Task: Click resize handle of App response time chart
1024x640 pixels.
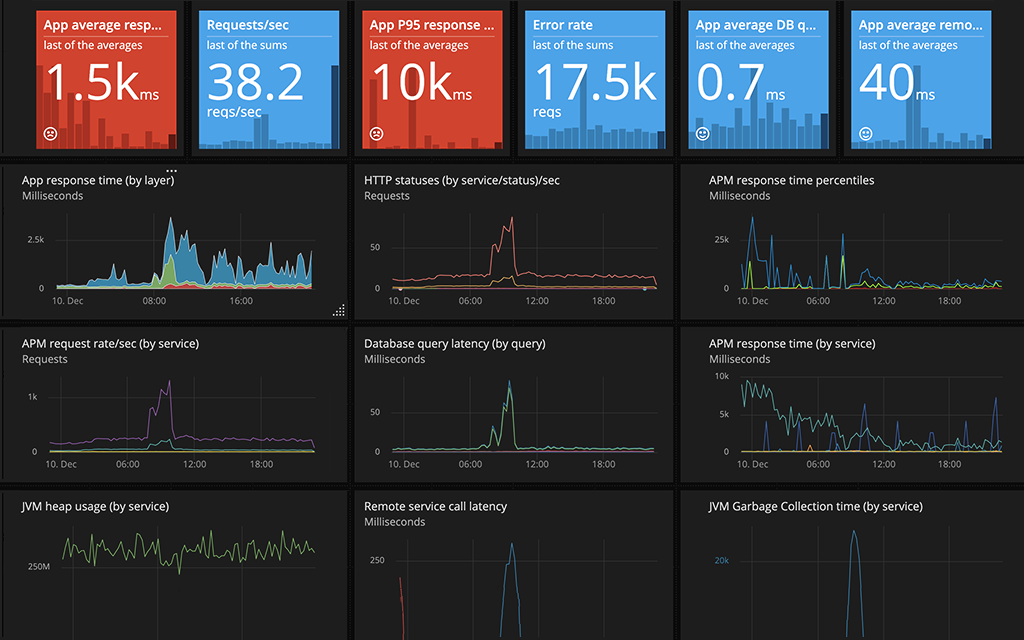Action: pos(339,311)
